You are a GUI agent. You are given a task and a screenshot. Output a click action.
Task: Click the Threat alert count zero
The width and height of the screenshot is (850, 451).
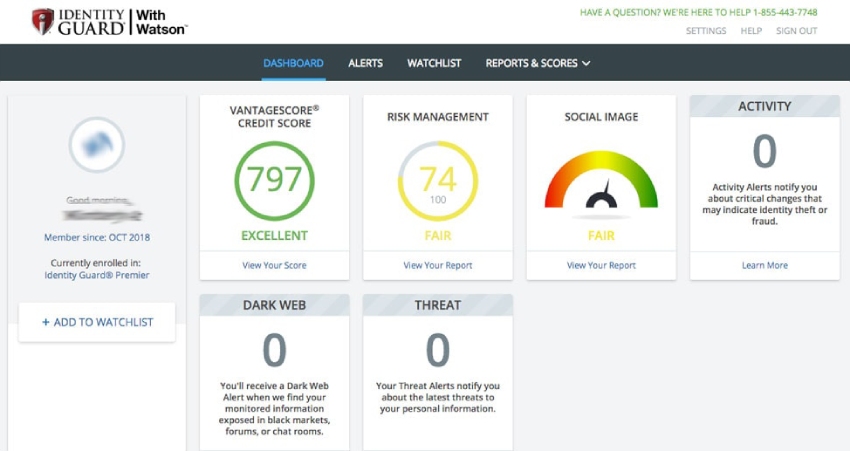point(438,350)
